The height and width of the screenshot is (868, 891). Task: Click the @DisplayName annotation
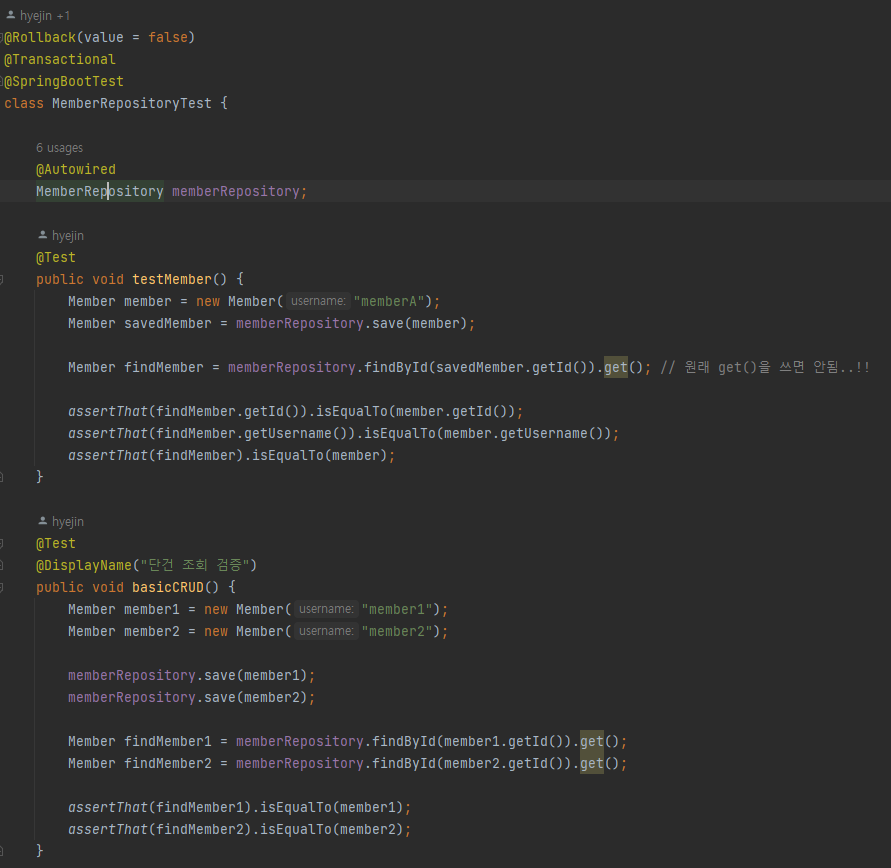84,566
